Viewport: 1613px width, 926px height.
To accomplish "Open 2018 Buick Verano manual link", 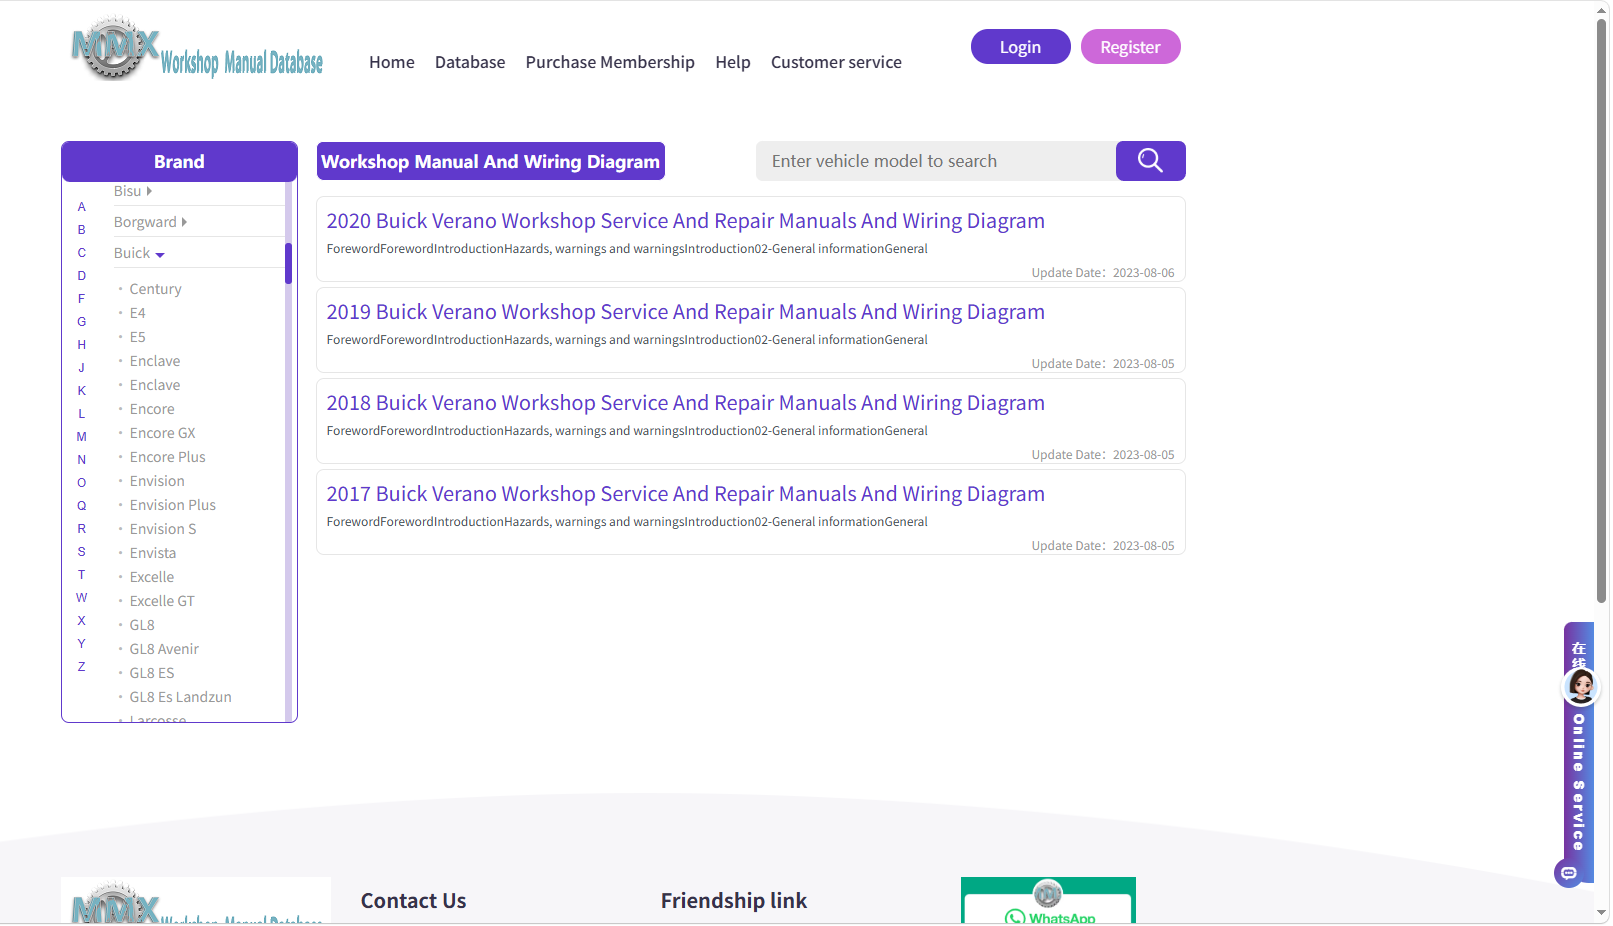I will pyautogui.click(x=686, y=403).
